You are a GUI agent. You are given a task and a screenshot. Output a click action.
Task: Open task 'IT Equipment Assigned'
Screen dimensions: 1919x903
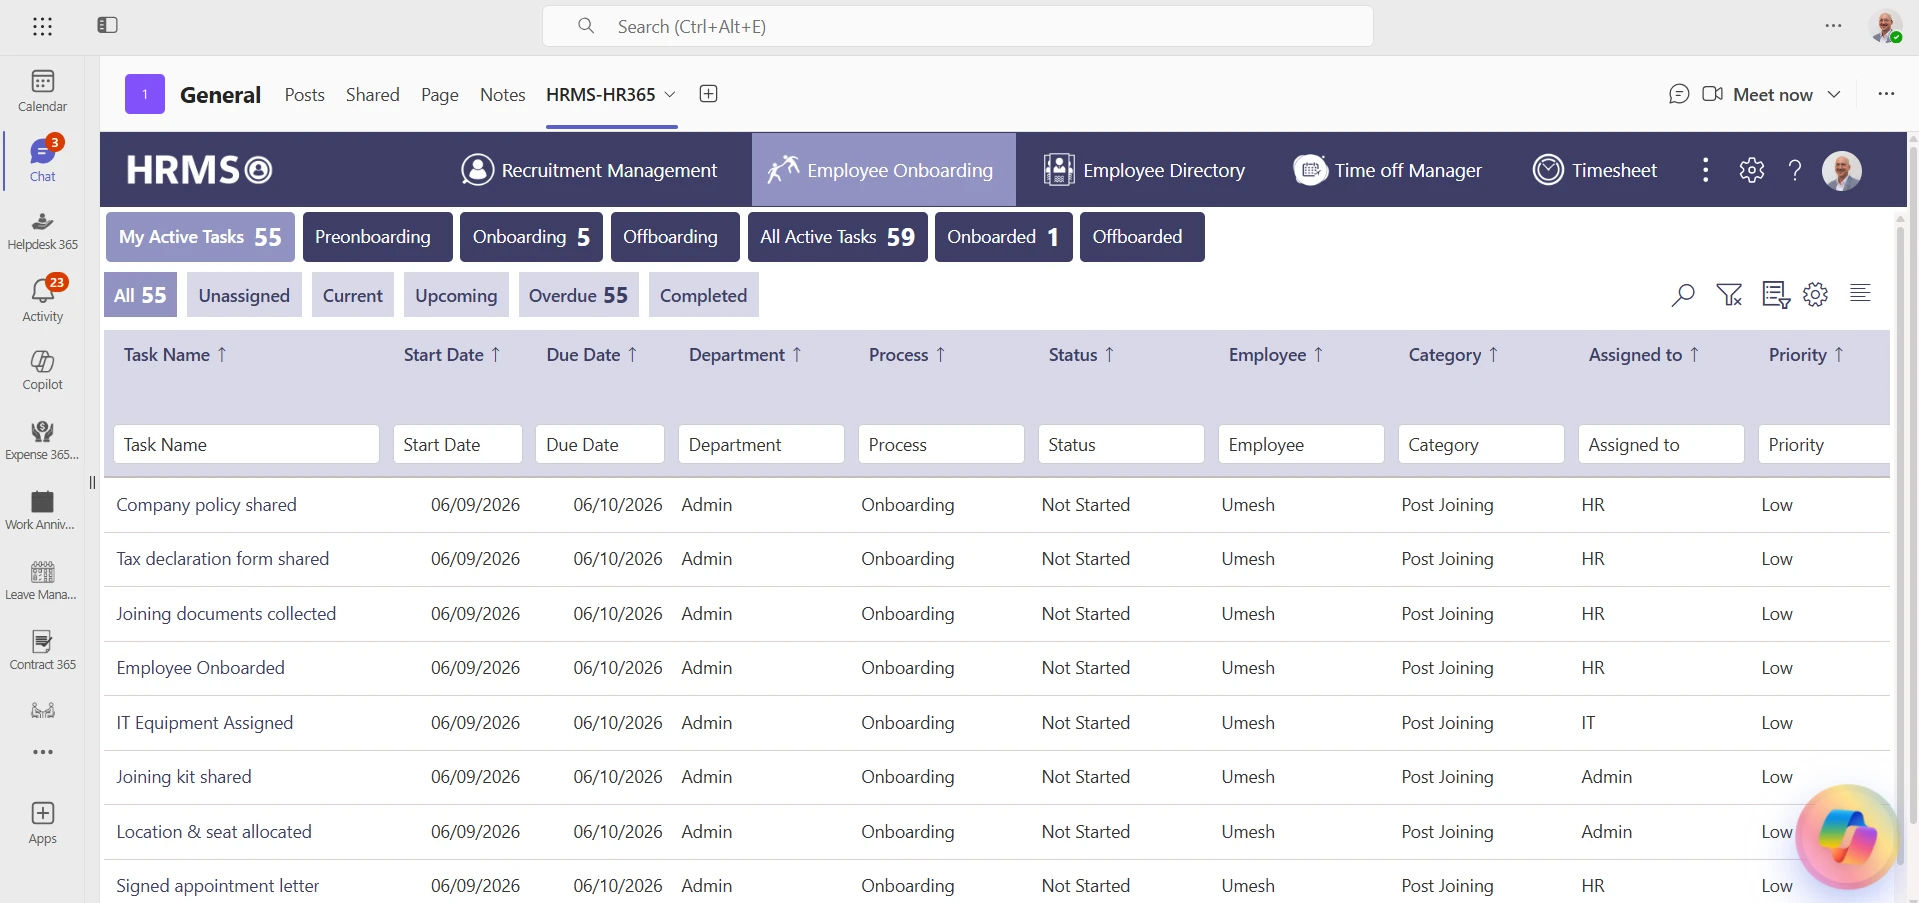tap(205, 723)
